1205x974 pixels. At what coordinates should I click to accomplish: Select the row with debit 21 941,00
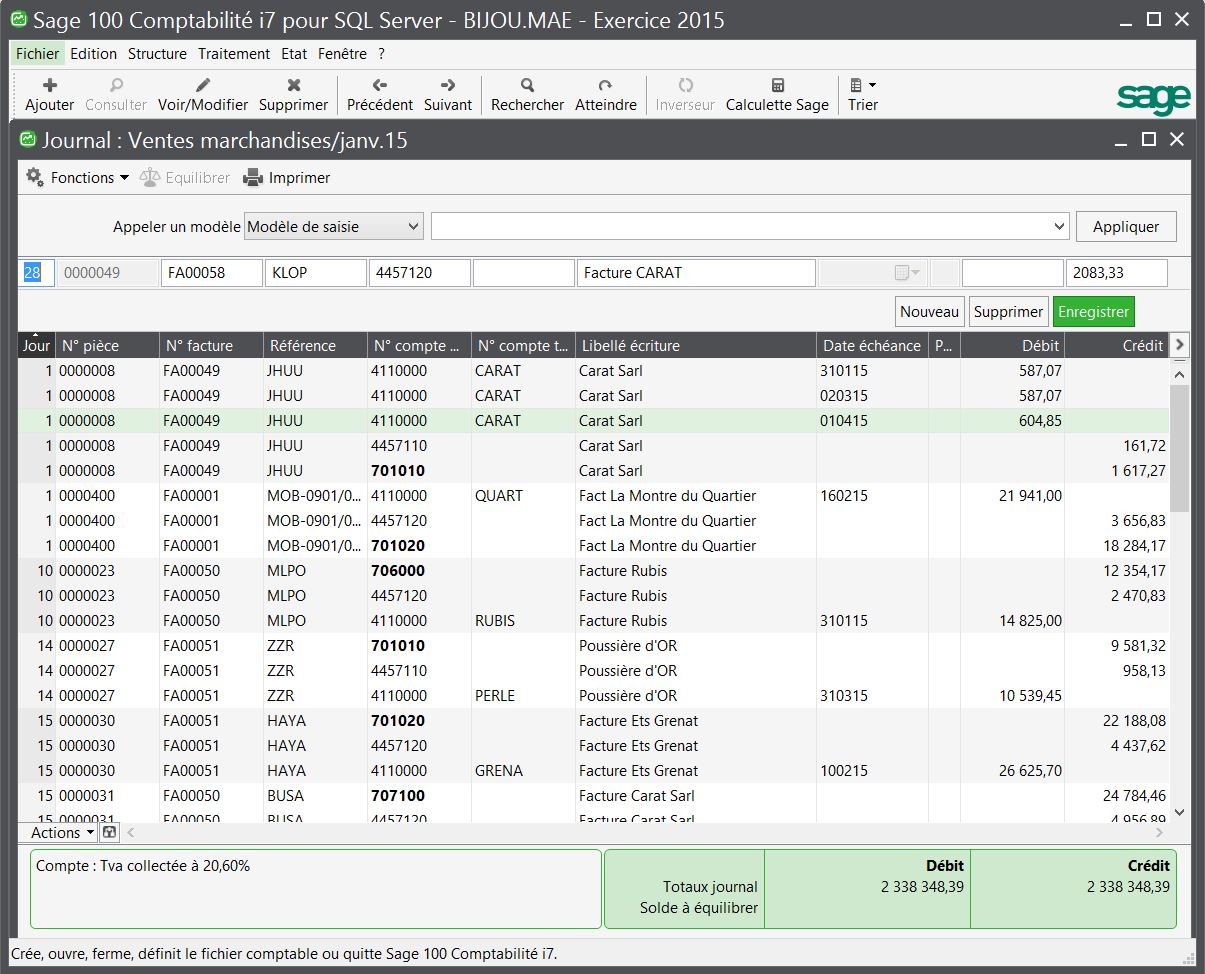click(x=593, y=495)
